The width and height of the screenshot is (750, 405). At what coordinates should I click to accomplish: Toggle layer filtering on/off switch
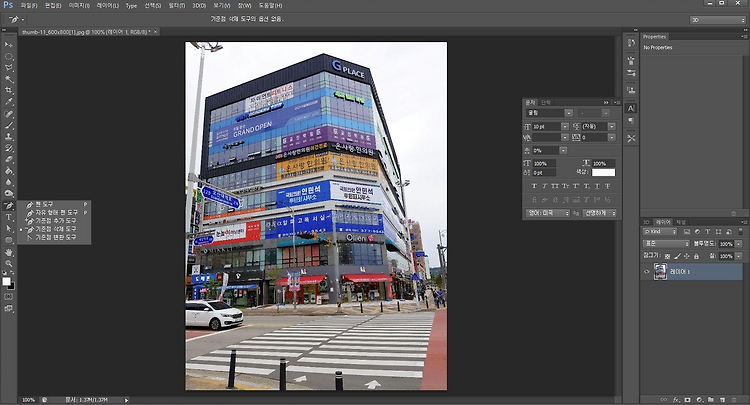pyautogui.click(x=742, y=231)
